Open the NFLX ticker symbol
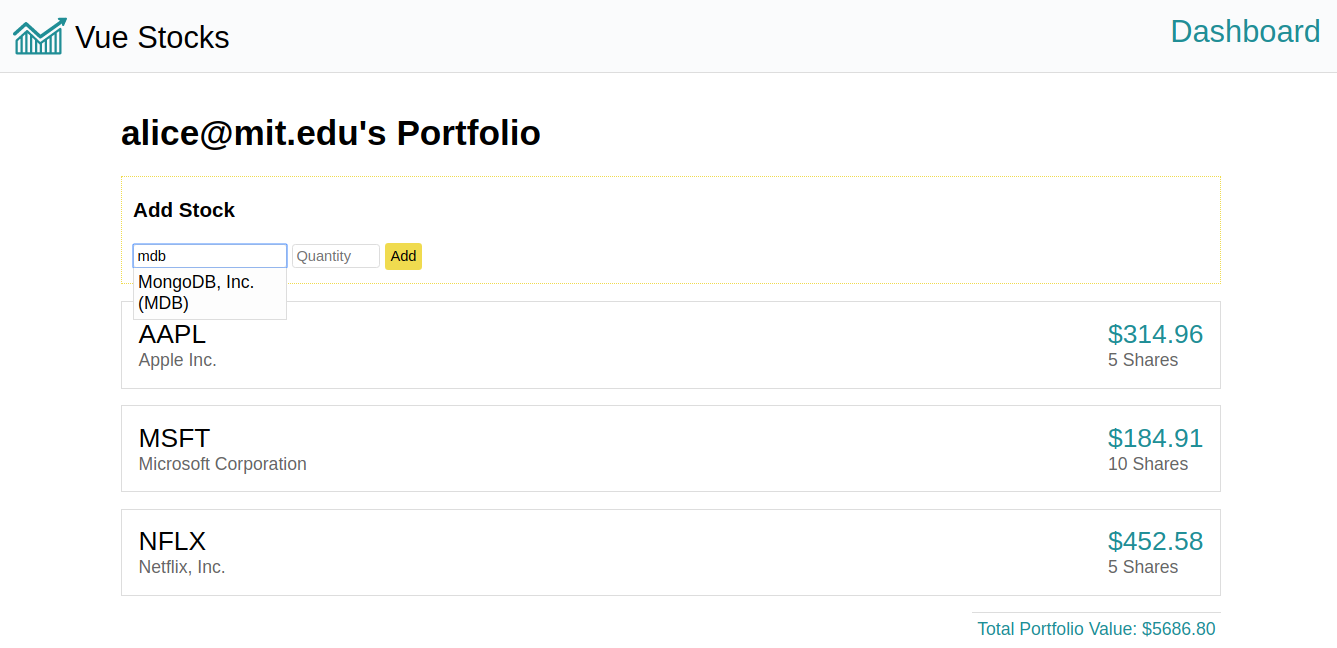Screen dimensions: 1337x648 coord(172,541)
